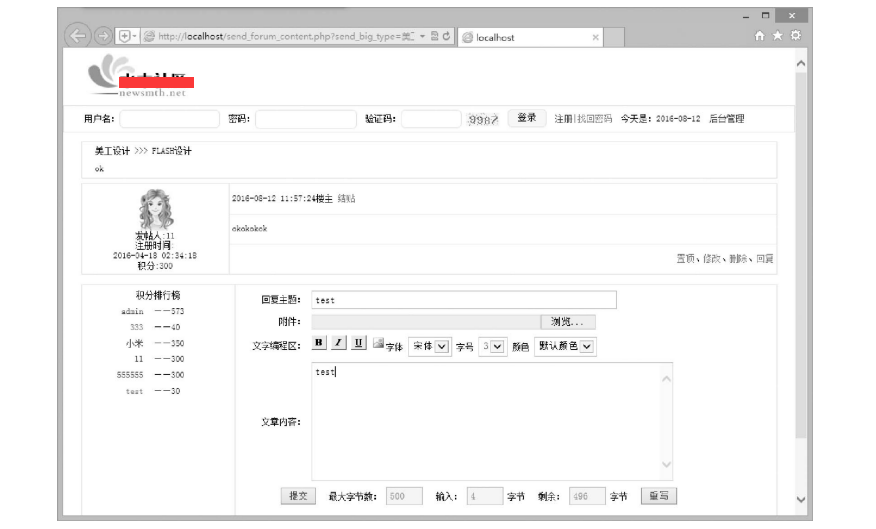Open the 后台管理 admin link
The width and height of the screenshot is (876, 529).
tap(726, 119)
